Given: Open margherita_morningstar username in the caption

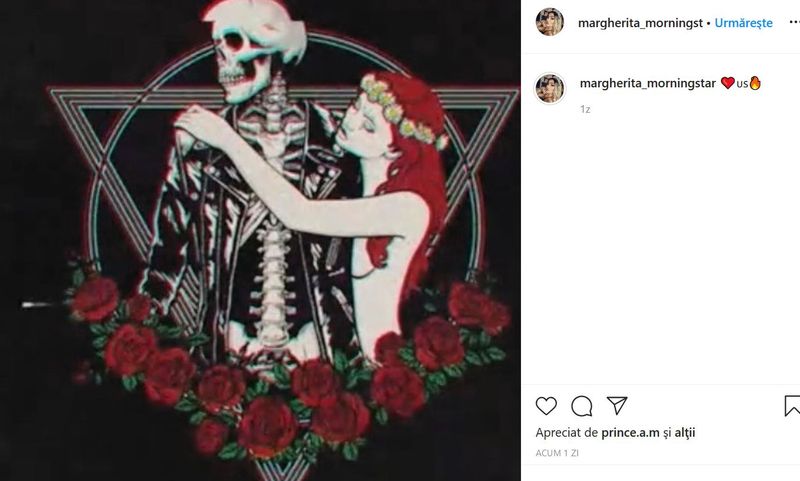Looking at the screenshot, I should coord(647,84).
